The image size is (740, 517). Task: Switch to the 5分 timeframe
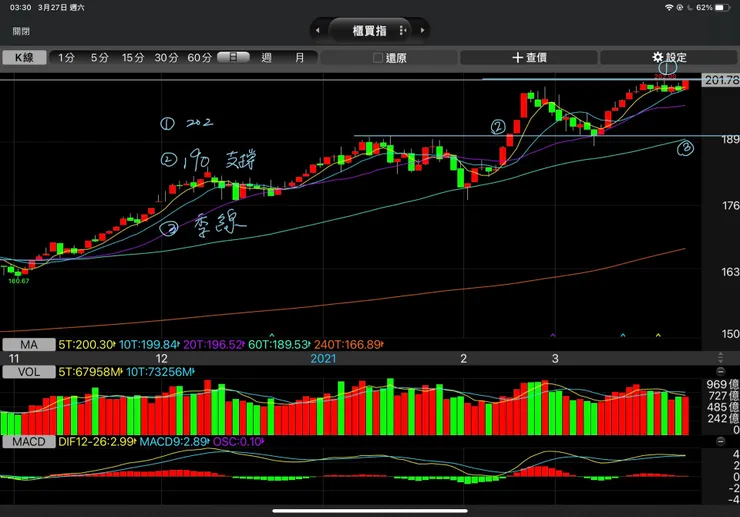pos(100,58)
